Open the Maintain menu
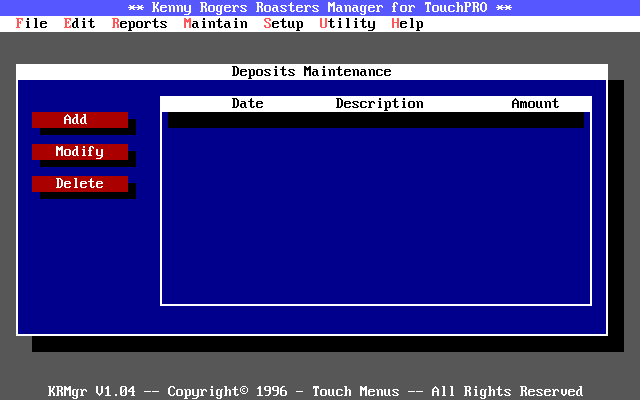Viewport: 640px width, 400px height. [215, 24]
